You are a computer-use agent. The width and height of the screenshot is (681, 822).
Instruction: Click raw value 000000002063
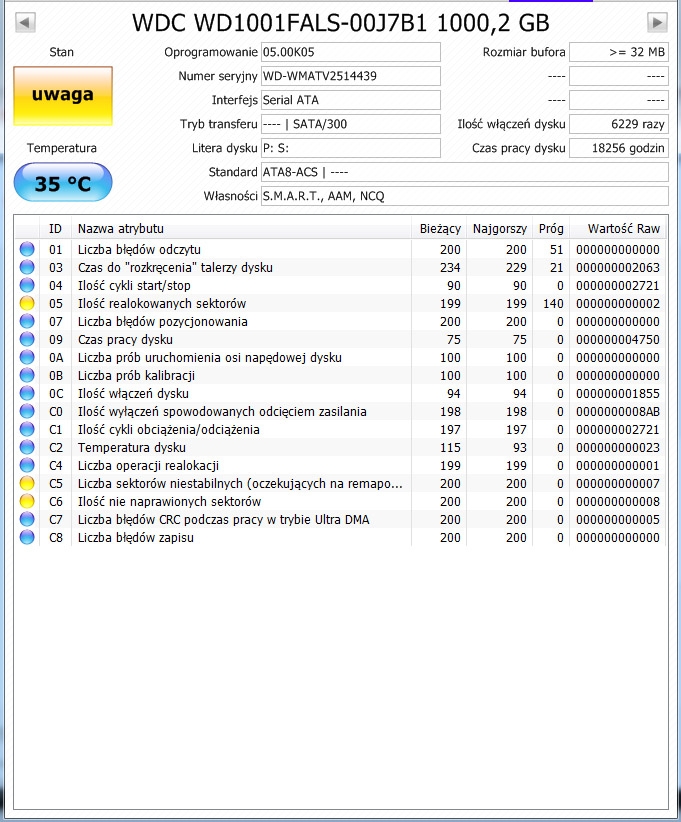click(x=618, y=267)
